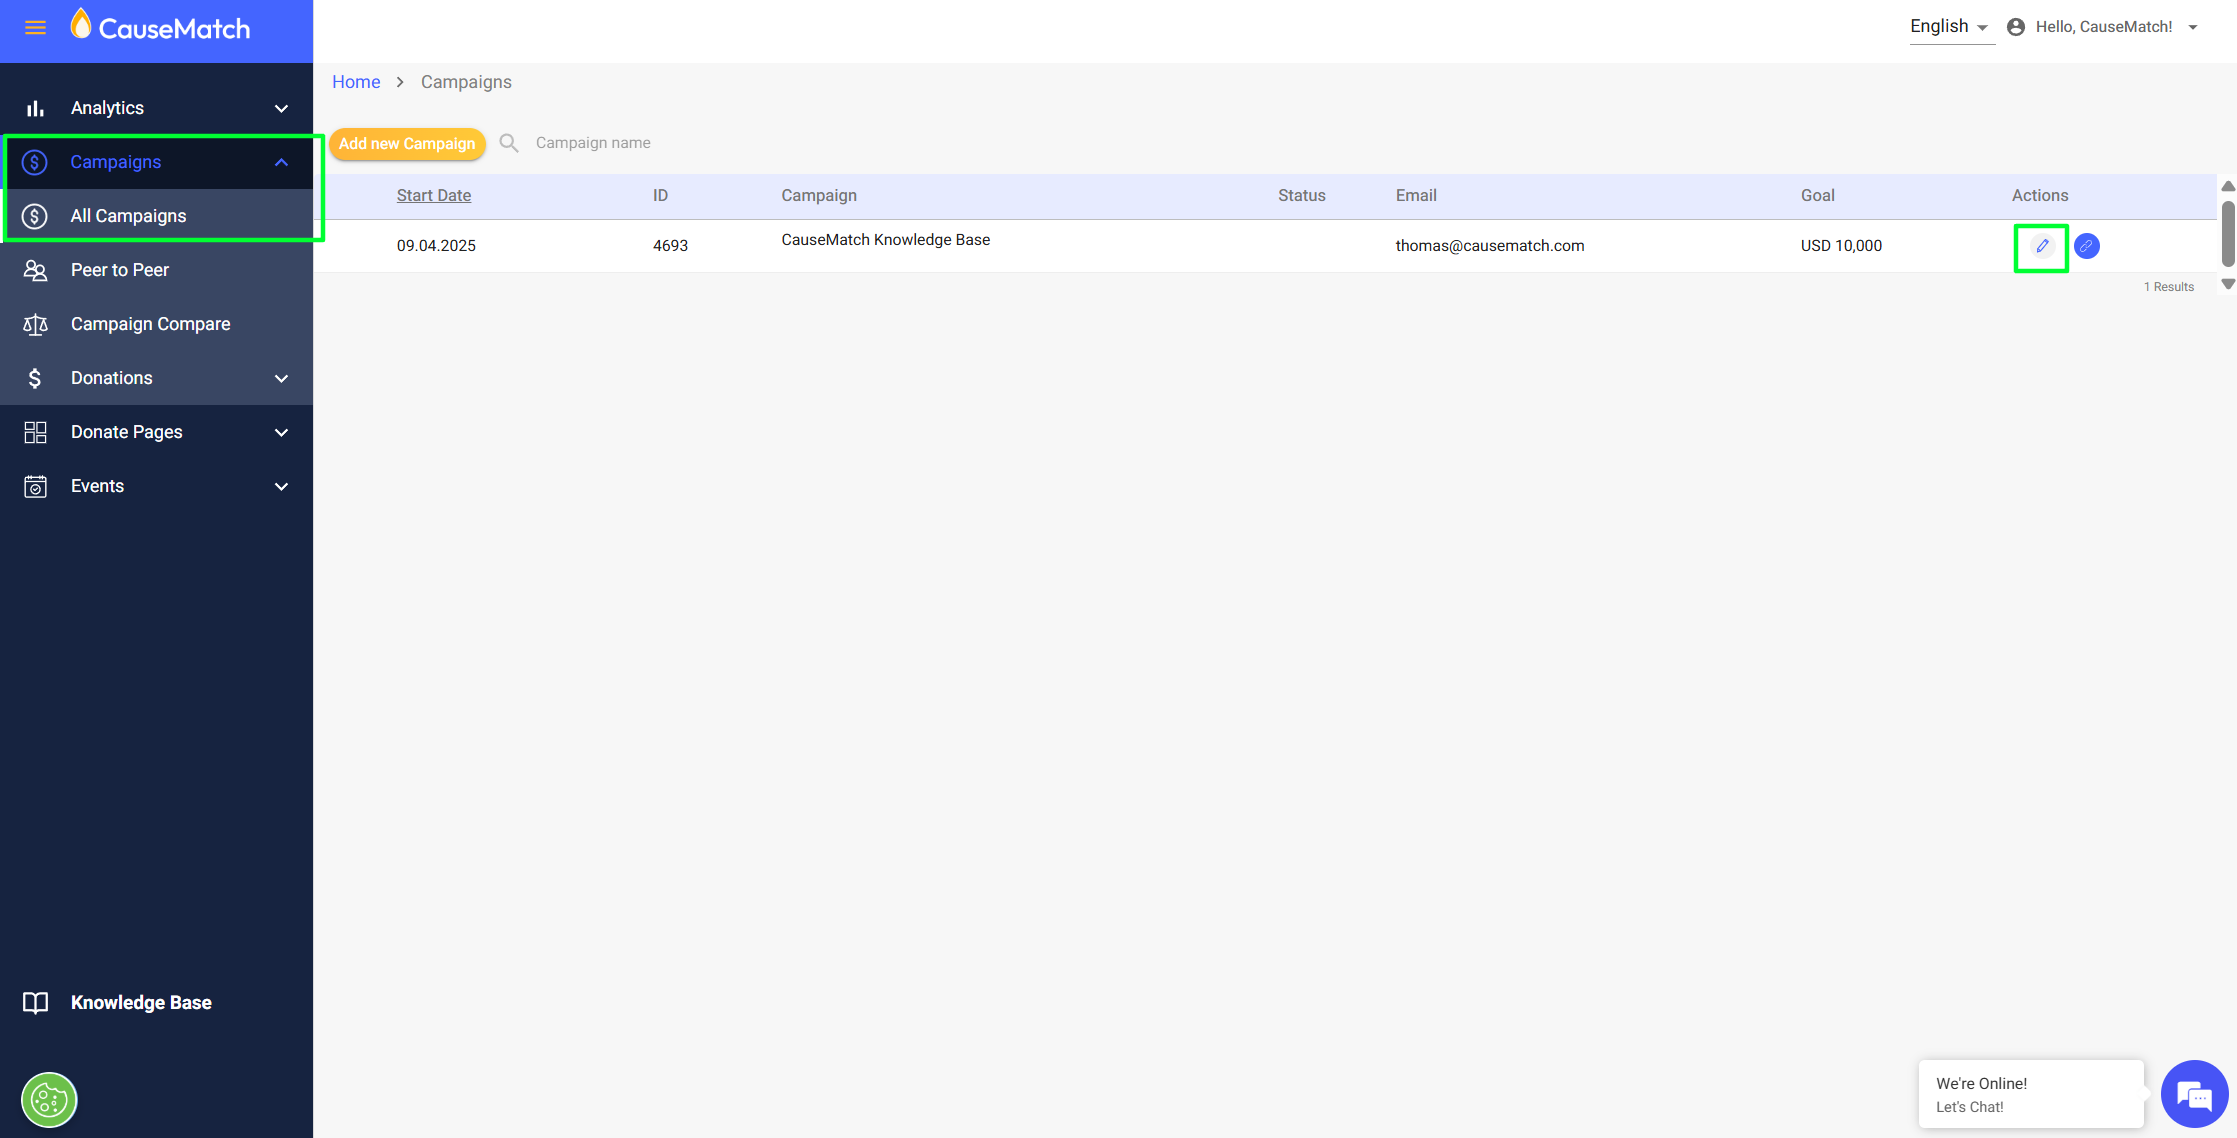Screen dimensions: 2237x1138
Task: Open the live chat bubble icon
Action: point(2194,1095)
